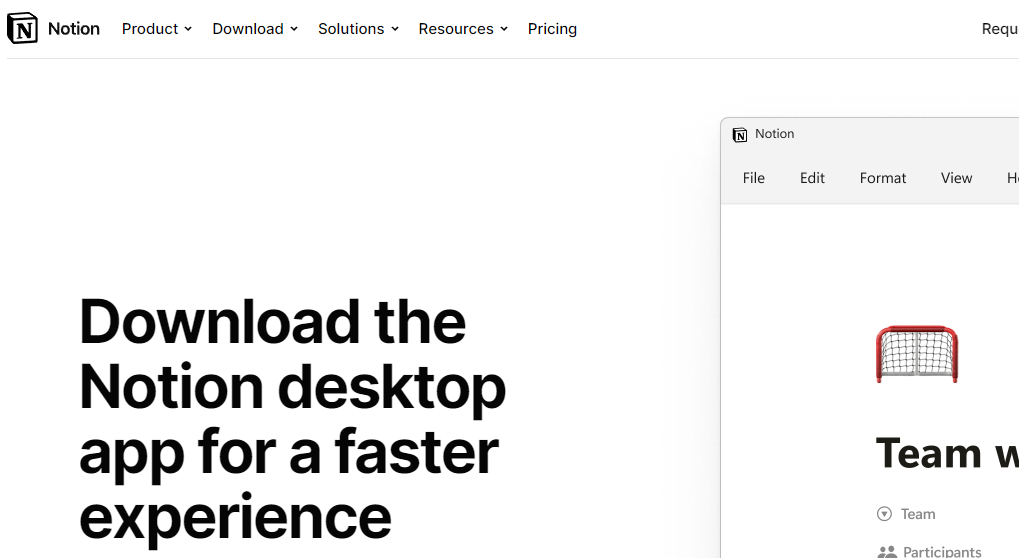The width and height of the screenshot is (1019, 558).
Task: Click the people icon beside Participants
Action: tap(886, 551)
